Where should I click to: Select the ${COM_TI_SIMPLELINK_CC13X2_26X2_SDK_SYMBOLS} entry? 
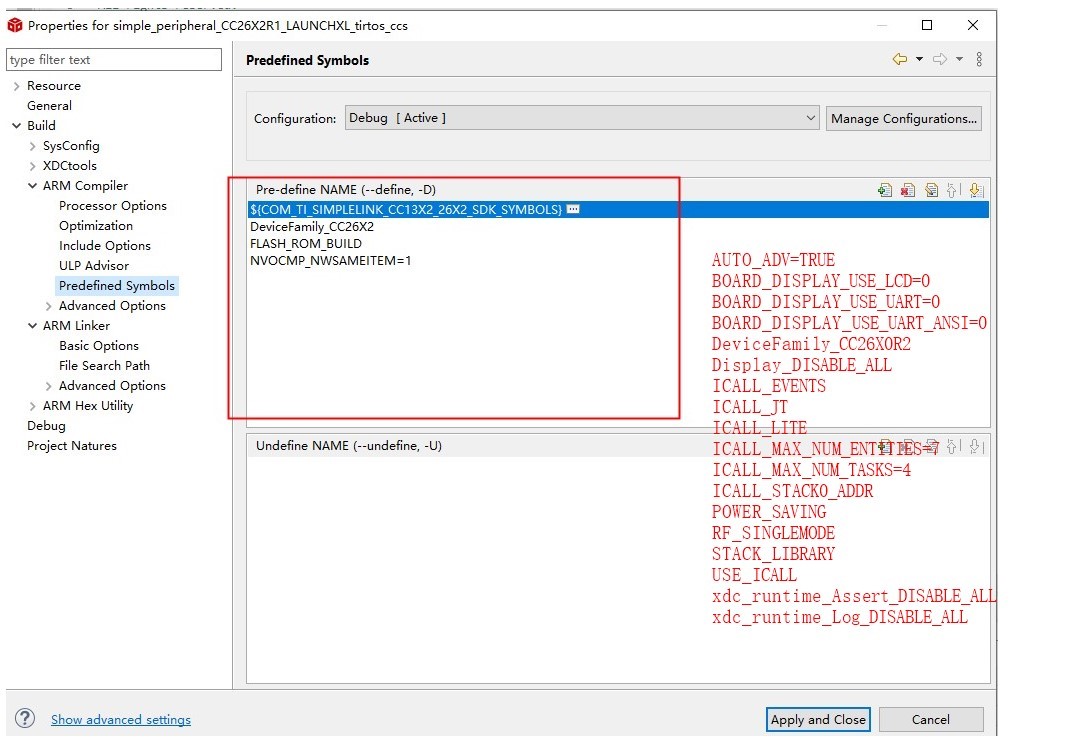pos(618,209)
